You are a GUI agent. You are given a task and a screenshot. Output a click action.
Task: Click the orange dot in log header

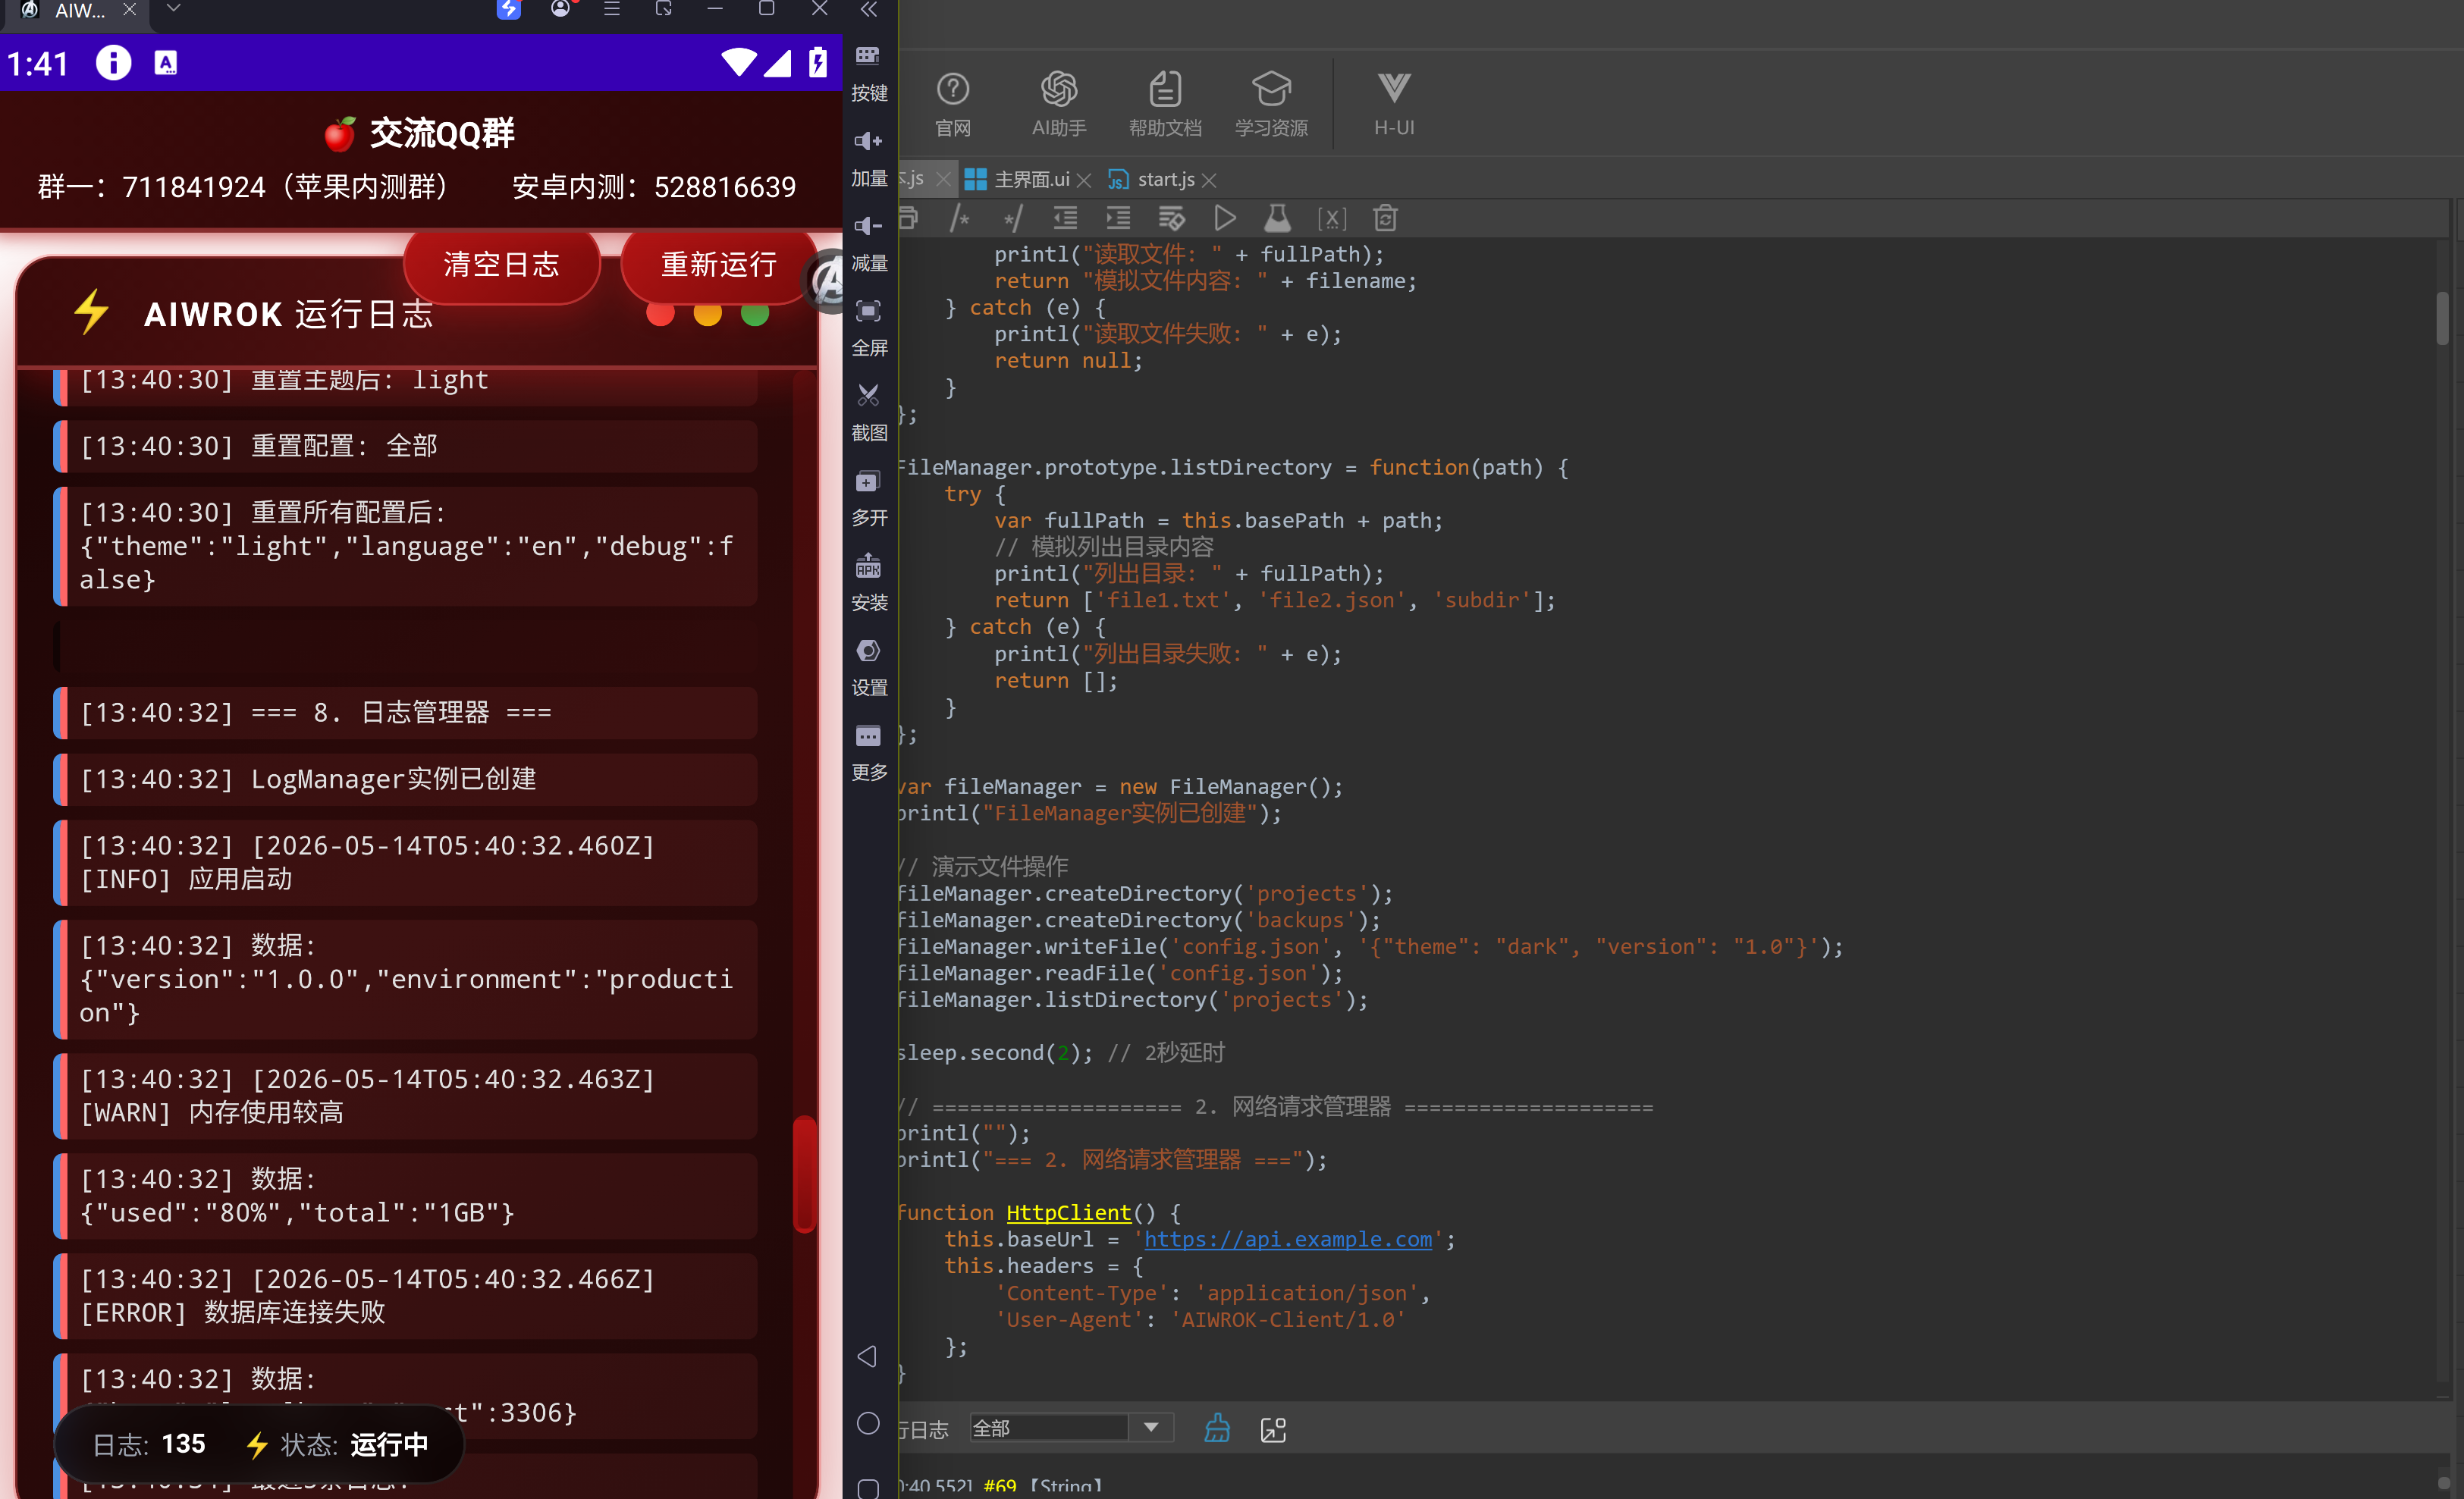click(x=707, y=314)
